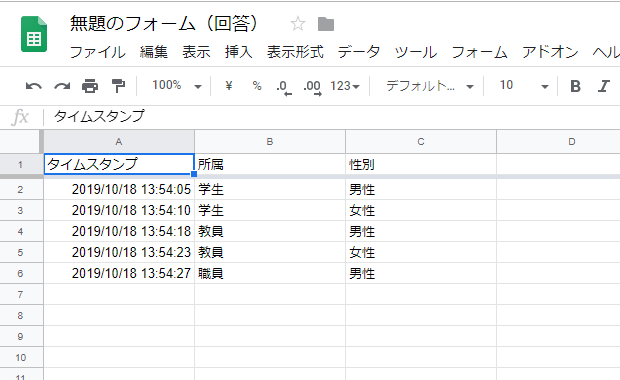
Task: Open the アドオン menu
Action: pos(550,52)
